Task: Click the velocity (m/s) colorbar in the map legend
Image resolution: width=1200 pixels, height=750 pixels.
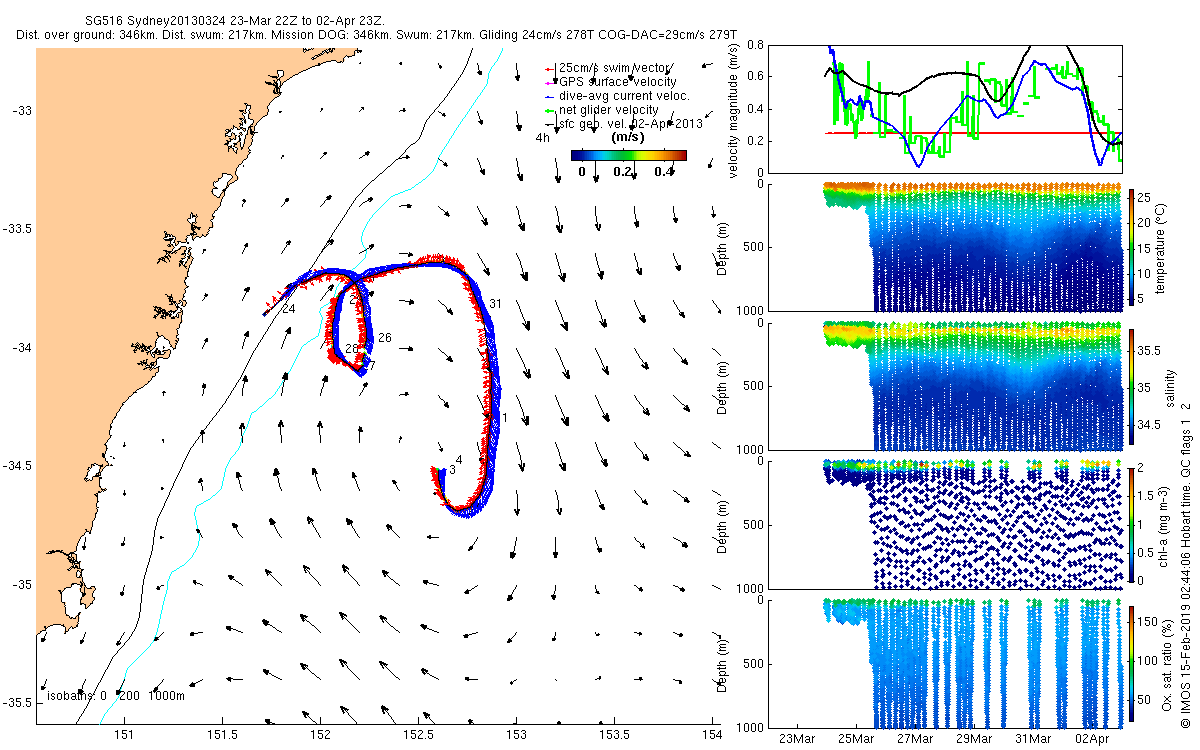Action: (x=628, y=155)
